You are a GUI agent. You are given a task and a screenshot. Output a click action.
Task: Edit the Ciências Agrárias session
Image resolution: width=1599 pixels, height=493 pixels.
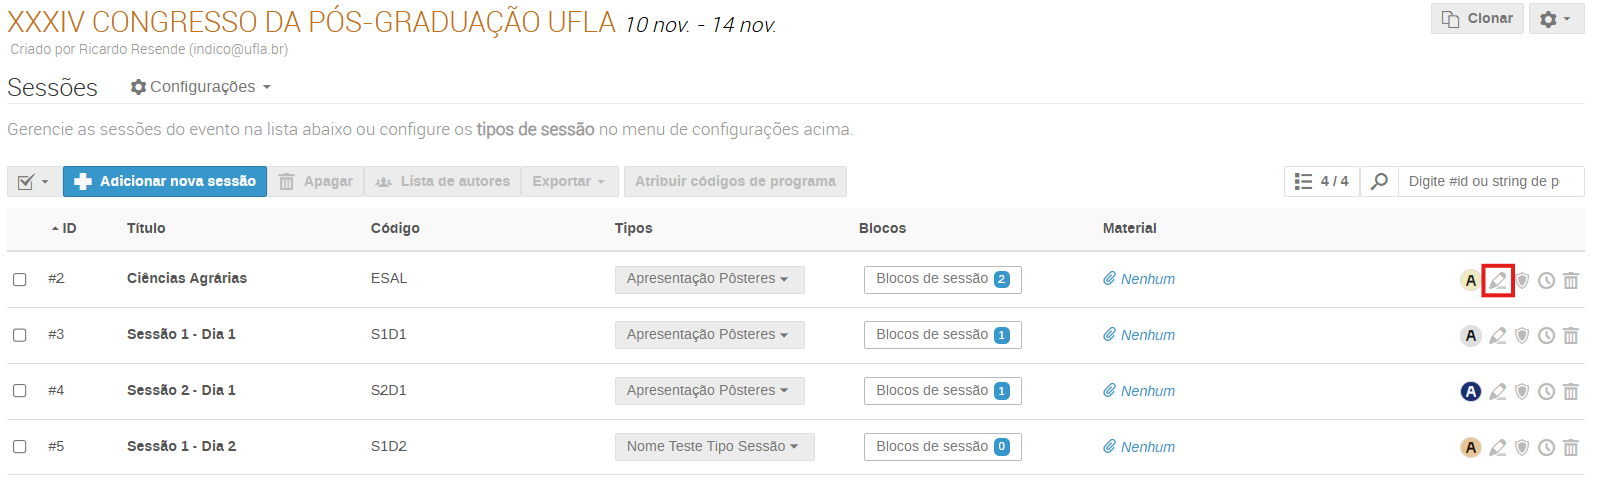[1497, 280]
